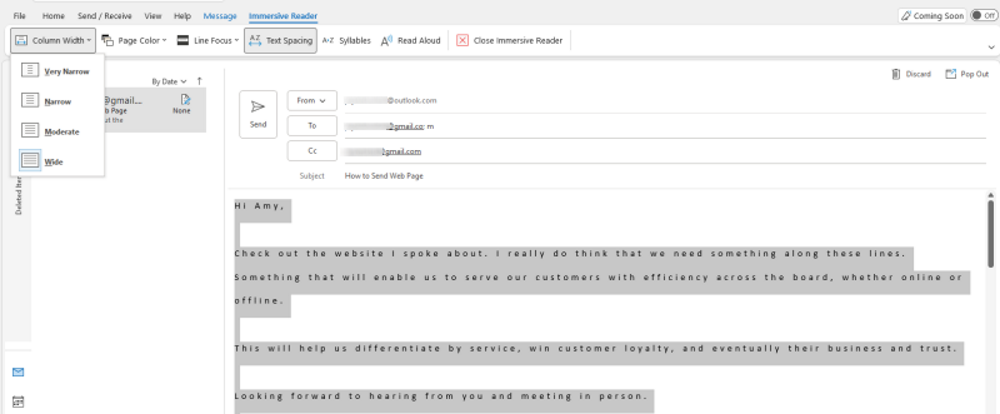Click the Wide layout icon

[x=30, y=161]
